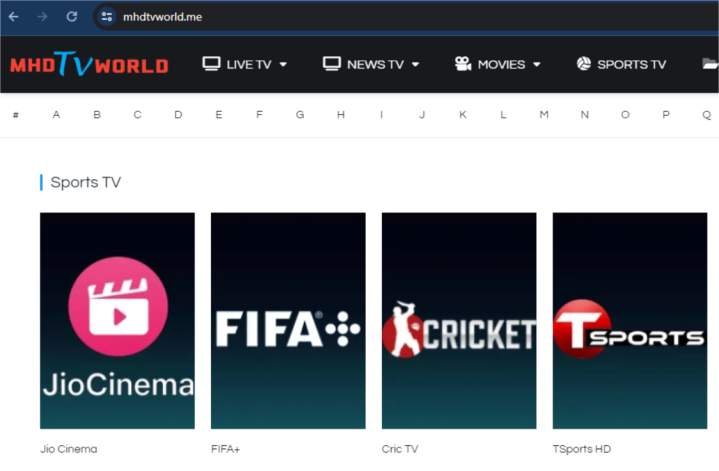Filter channels by letter G
This screenshot has width=719, height=471.
click(x=300, y=115)
